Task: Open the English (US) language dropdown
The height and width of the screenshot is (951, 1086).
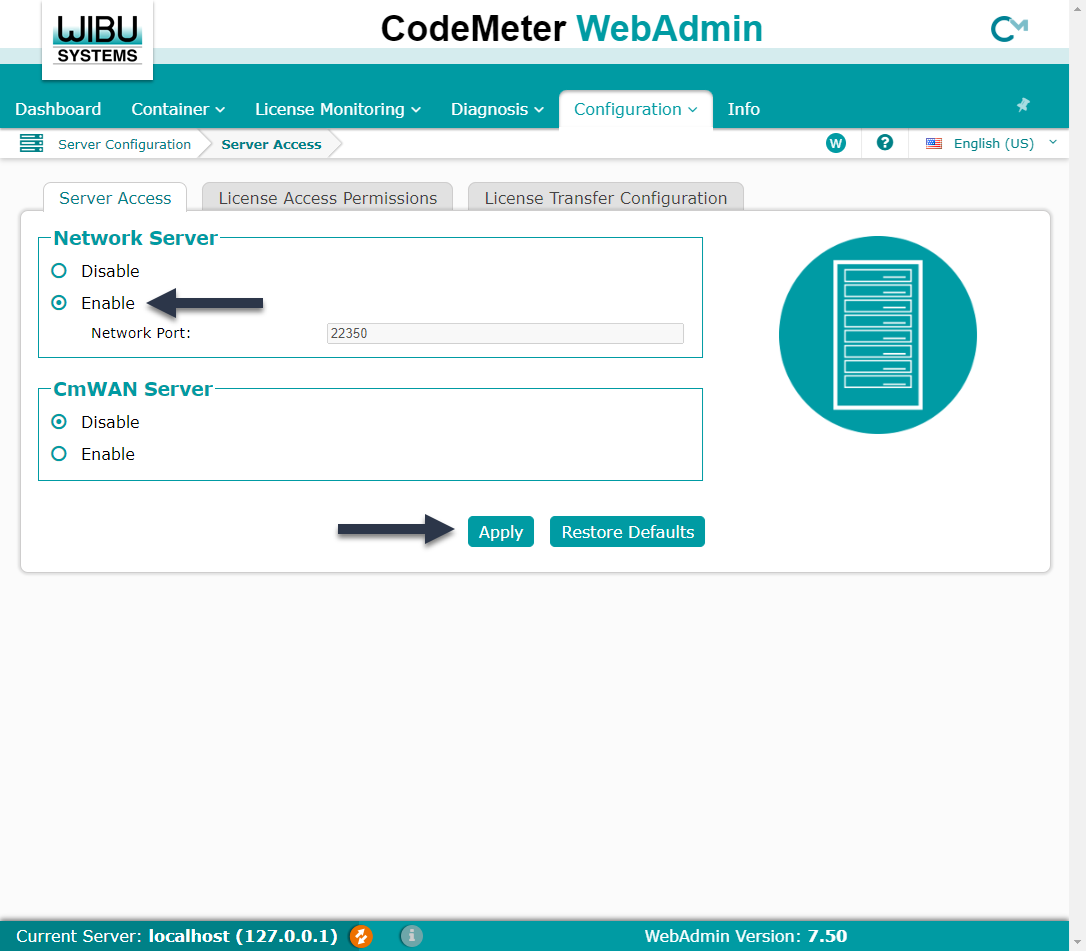Action: click(991, 143)
